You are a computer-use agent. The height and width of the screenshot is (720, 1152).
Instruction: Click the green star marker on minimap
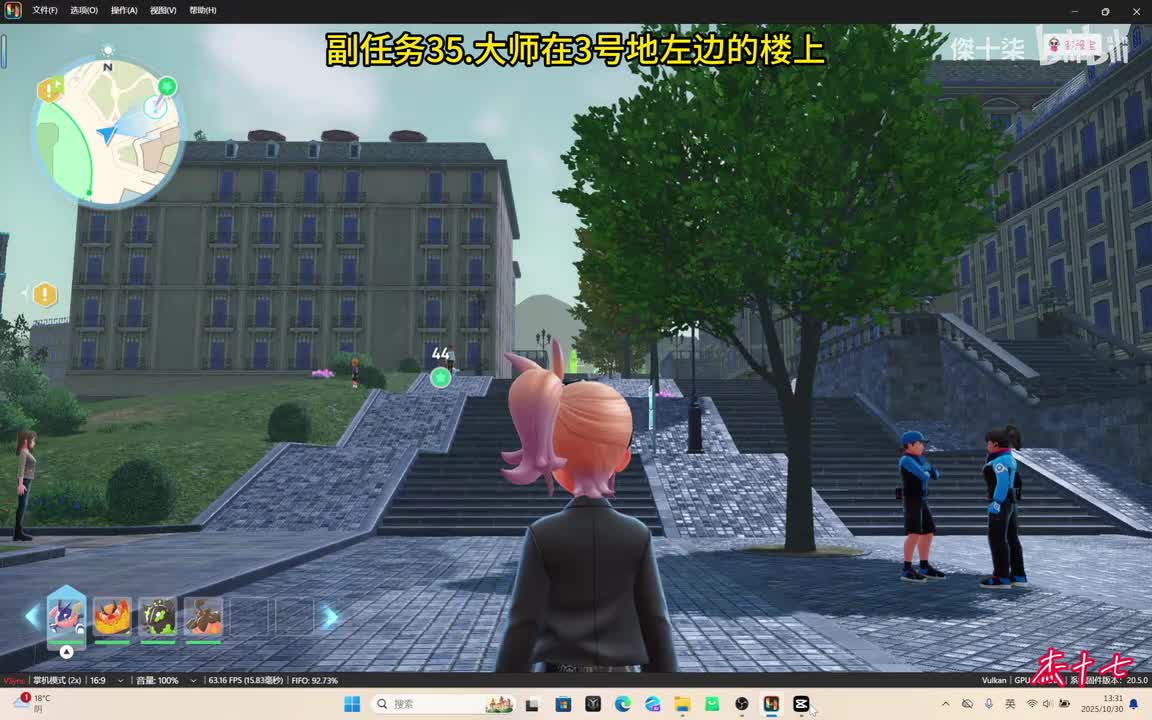(x=168, y=86)
